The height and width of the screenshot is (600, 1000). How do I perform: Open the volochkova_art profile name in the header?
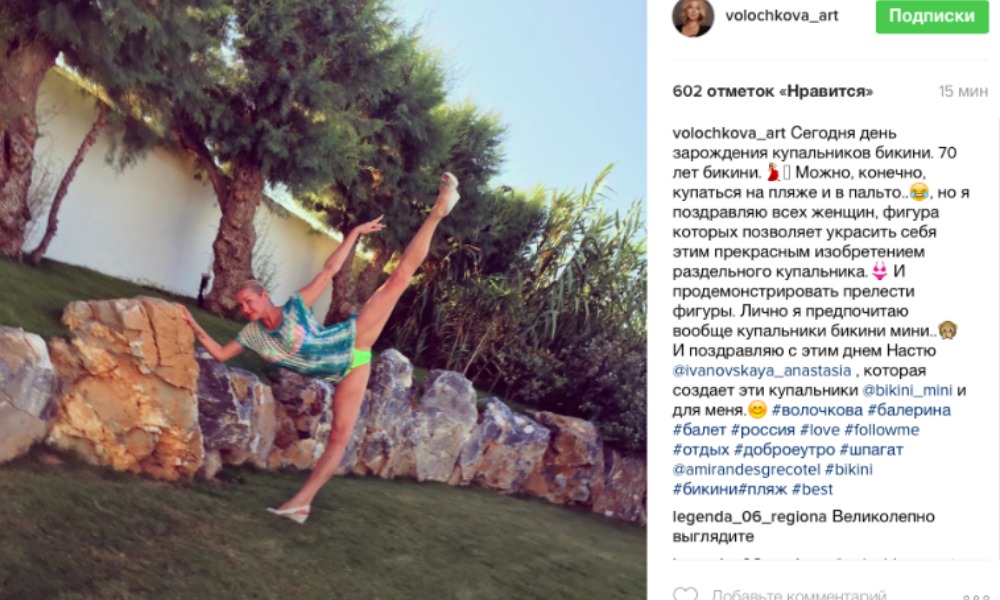click(781, 16)
